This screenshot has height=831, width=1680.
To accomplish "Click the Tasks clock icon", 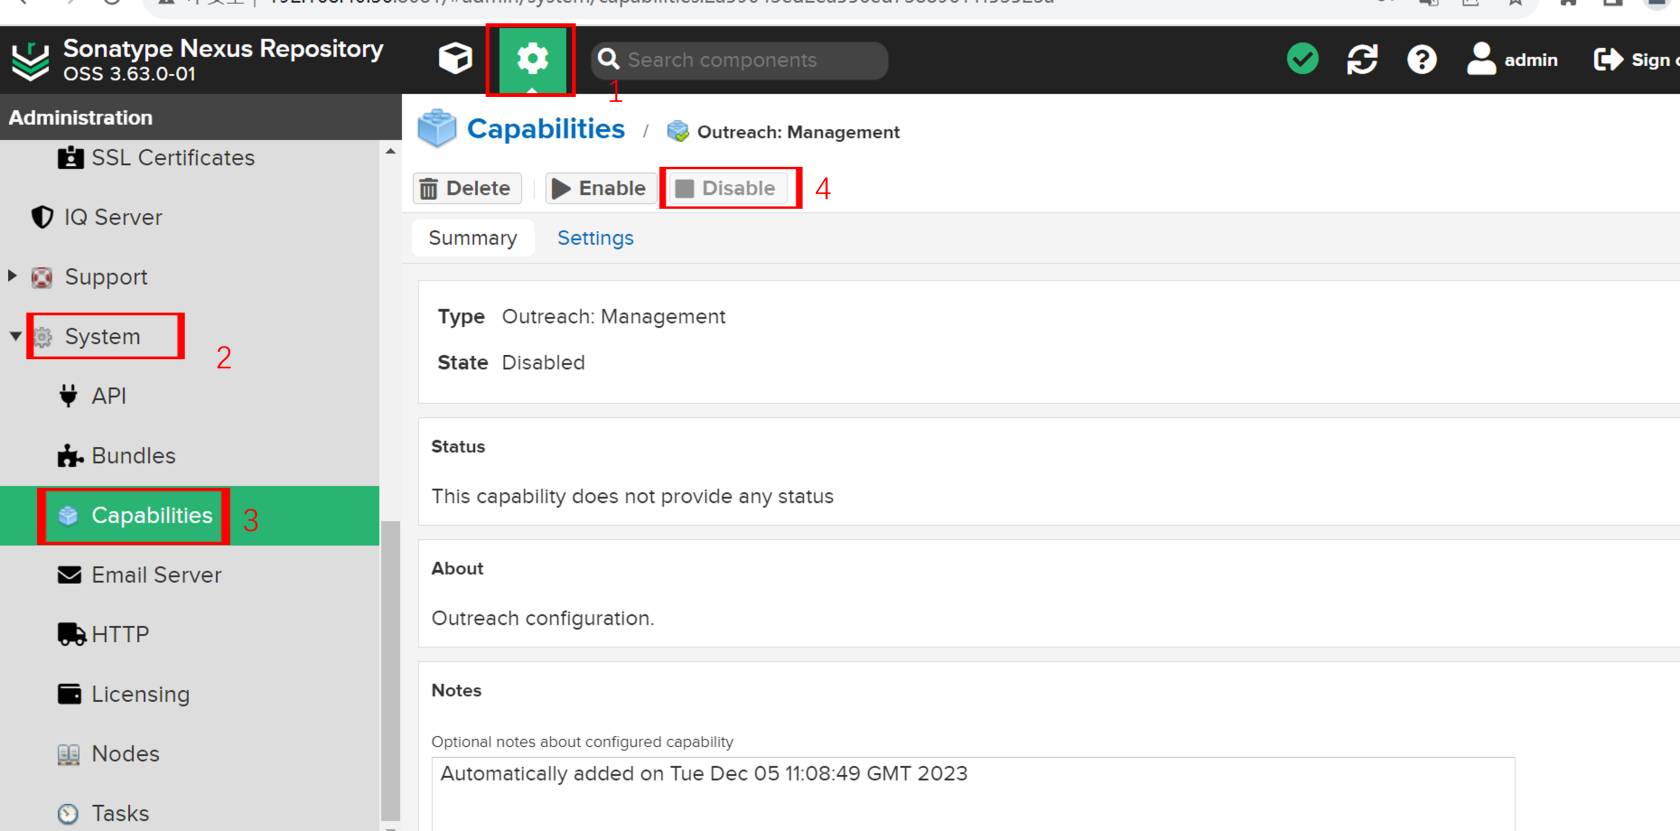I will click(x=68, y=814).
